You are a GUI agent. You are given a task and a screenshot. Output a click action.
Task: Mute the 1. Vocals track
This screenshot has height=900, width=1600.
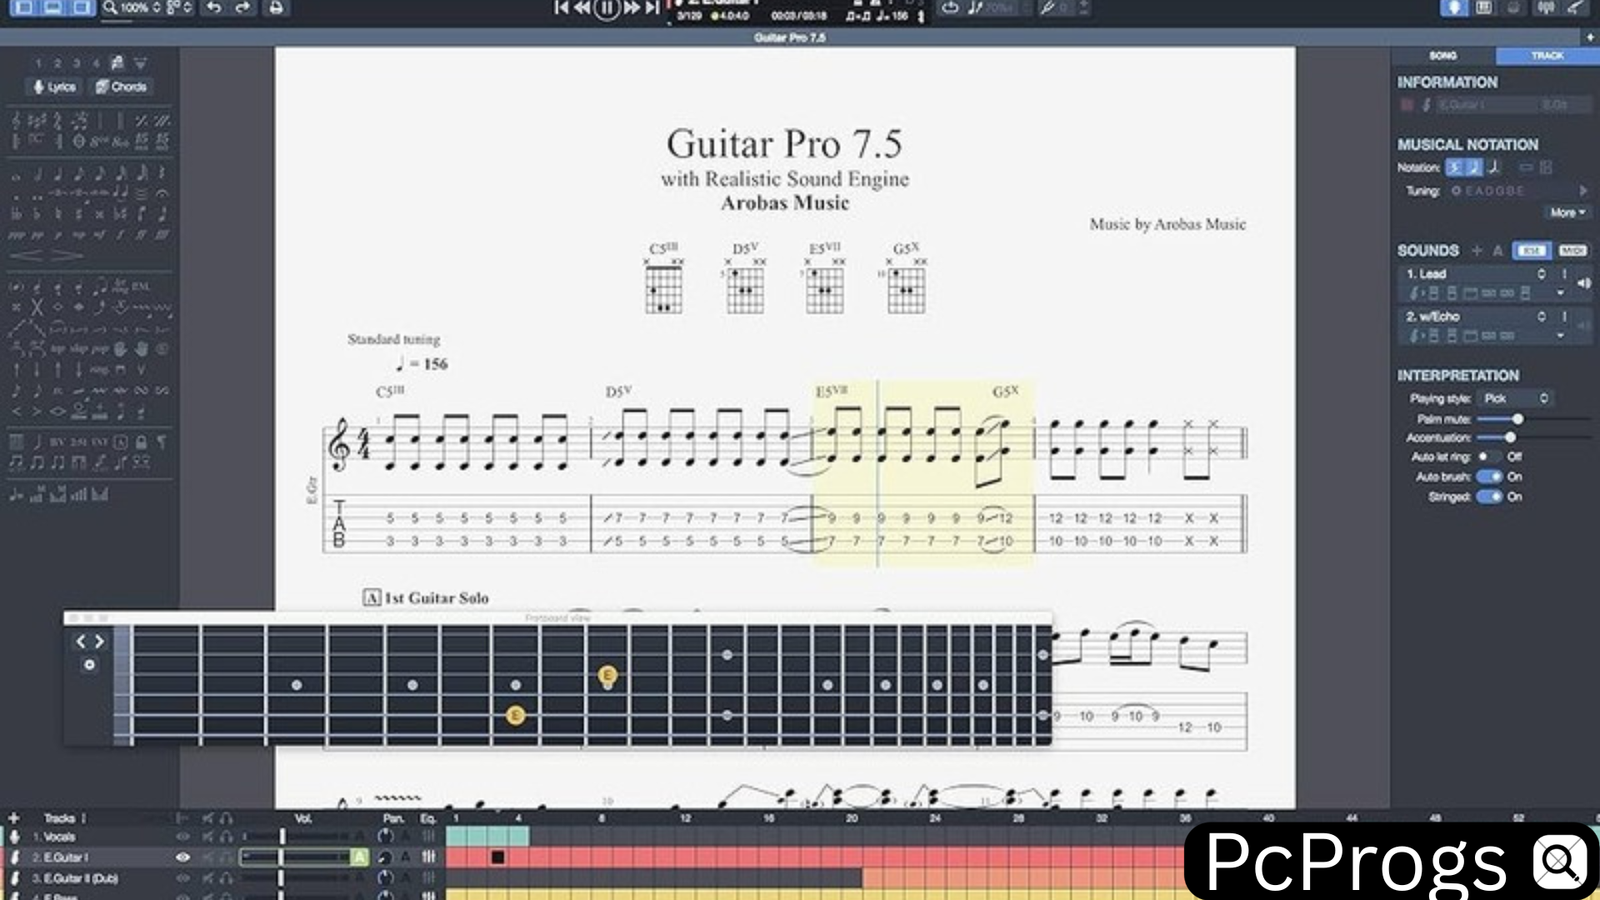coord(208,837)
